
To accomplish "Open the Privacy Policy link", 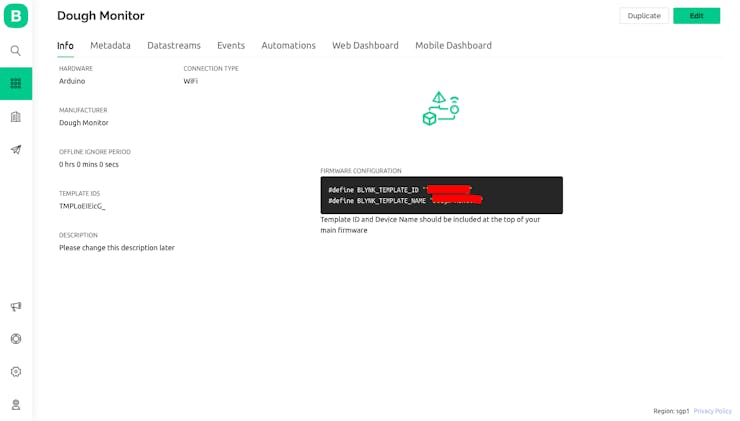I will pyautogui.click(x=712, y=411).
